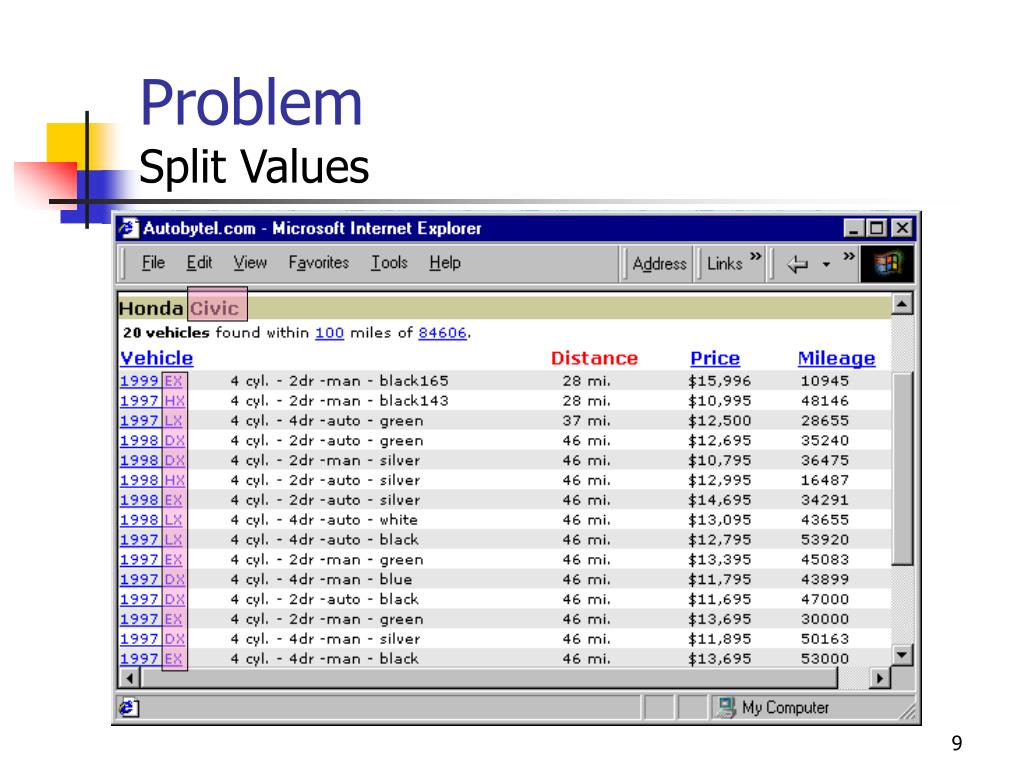Screen dimensions: 1024x768
Task: Open the 1997 HX black143 vehicle link
Action: [152, 400]
